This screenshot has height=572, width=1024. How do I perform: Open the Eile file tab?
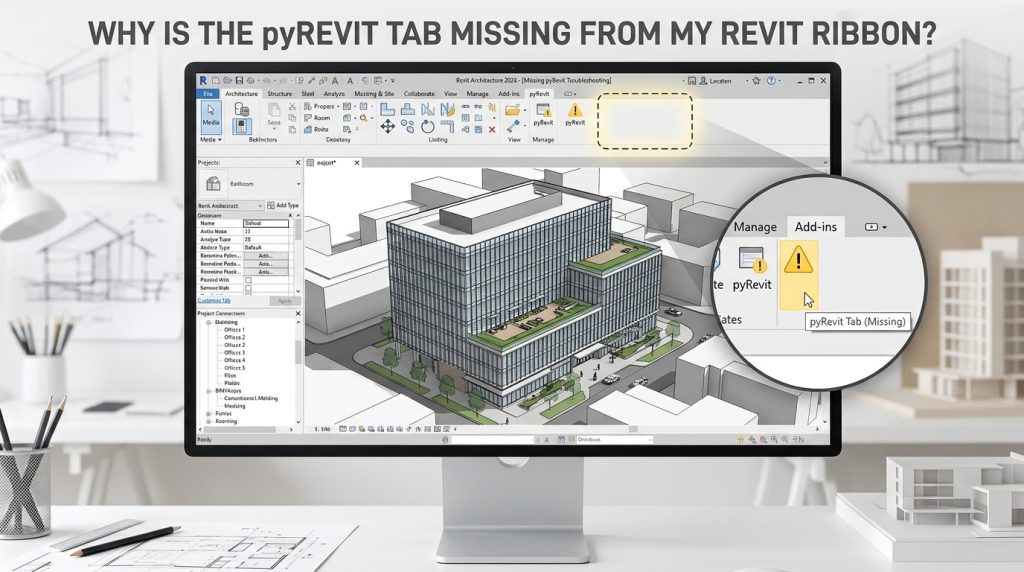208,94
